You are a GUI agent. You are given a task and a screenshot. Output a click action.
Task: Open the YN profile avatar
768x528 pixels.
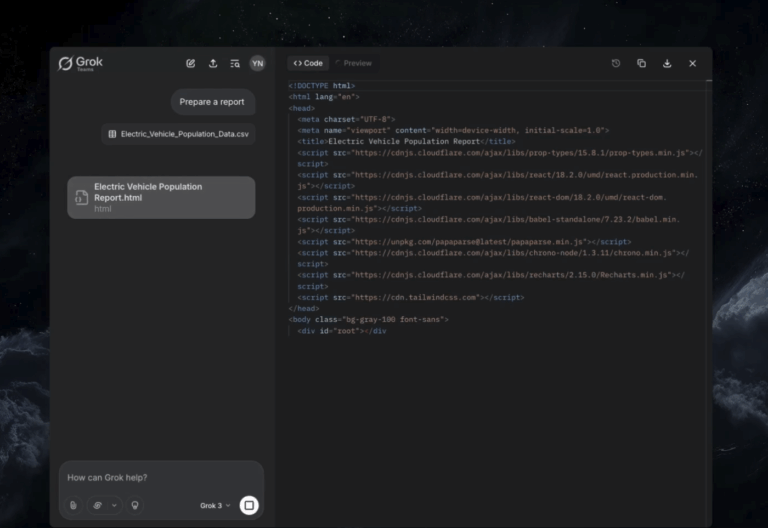257,63
